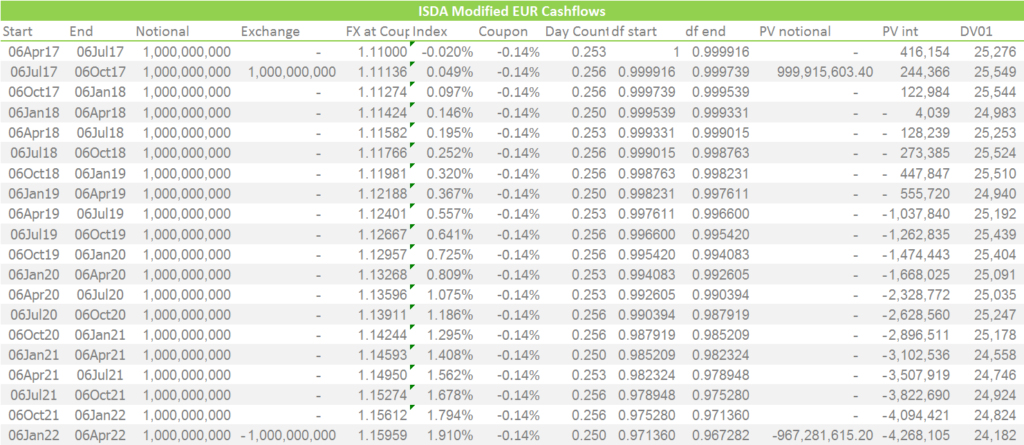This screenshot has height=445, width=1024.
Task: Select PV int value -1,037,840
Action: coord(916,213)
